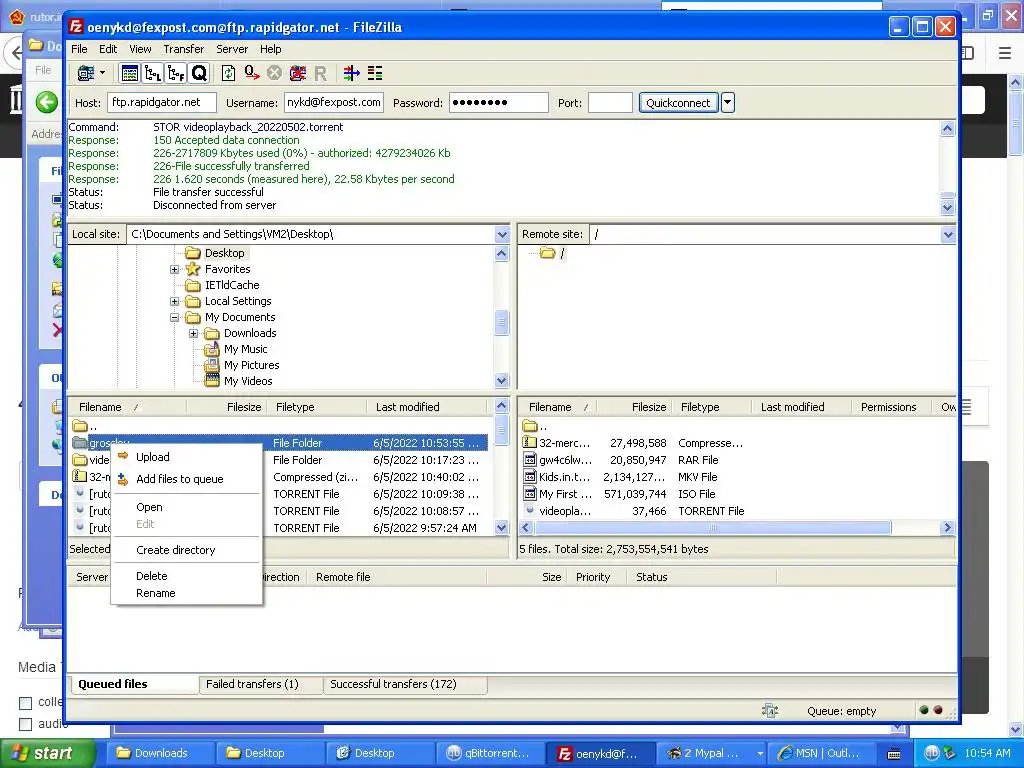
Task: Select the Desktop folder in local tree
Action: (224, 253)
